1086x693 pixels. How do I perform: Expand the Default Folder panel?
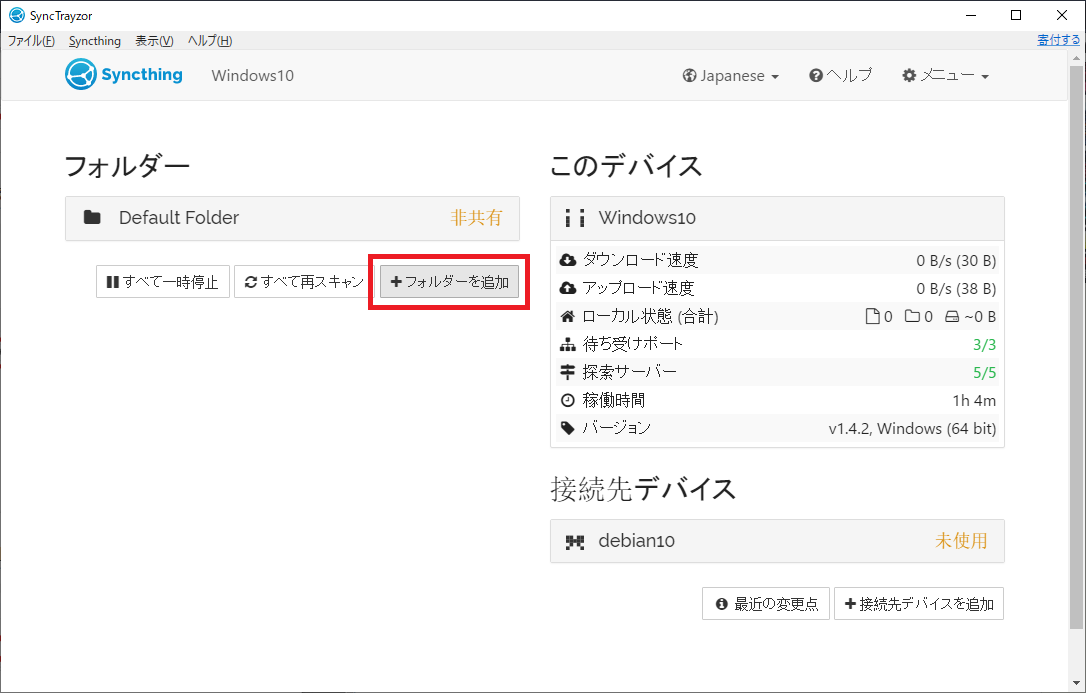pyautogui.click(x=292, y=218)
